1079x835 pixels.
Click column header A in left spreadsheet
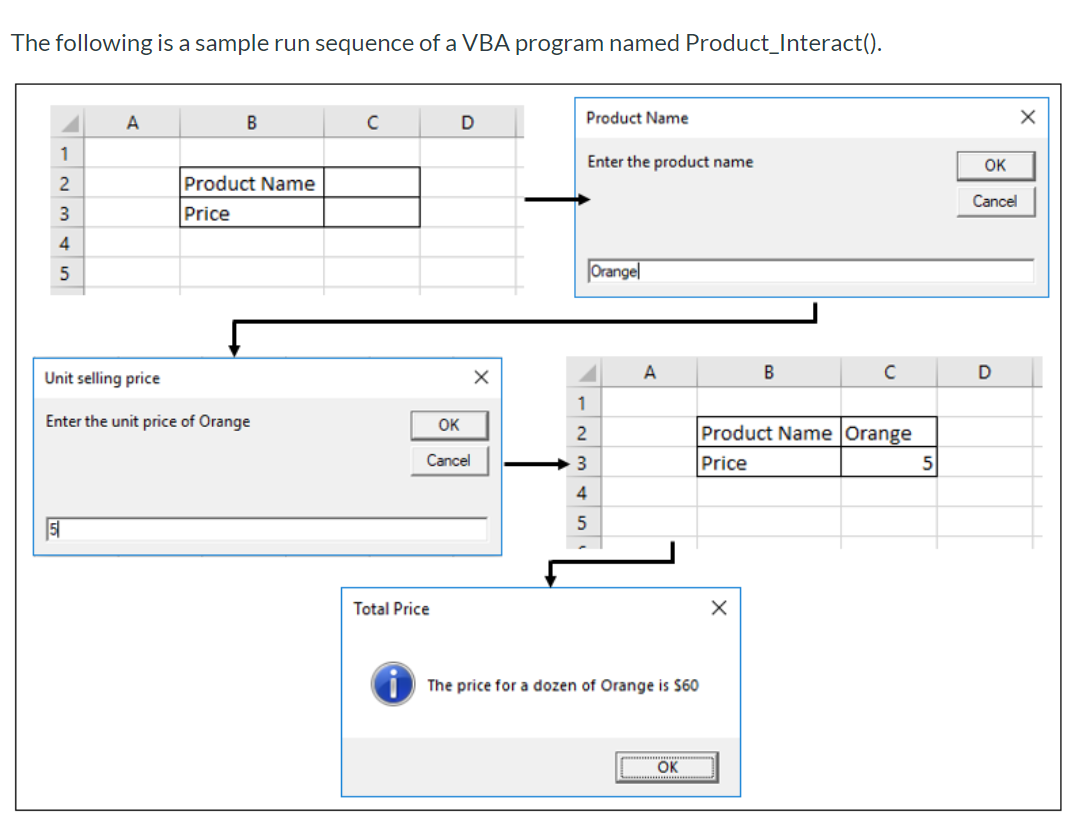tap(132, 122)
